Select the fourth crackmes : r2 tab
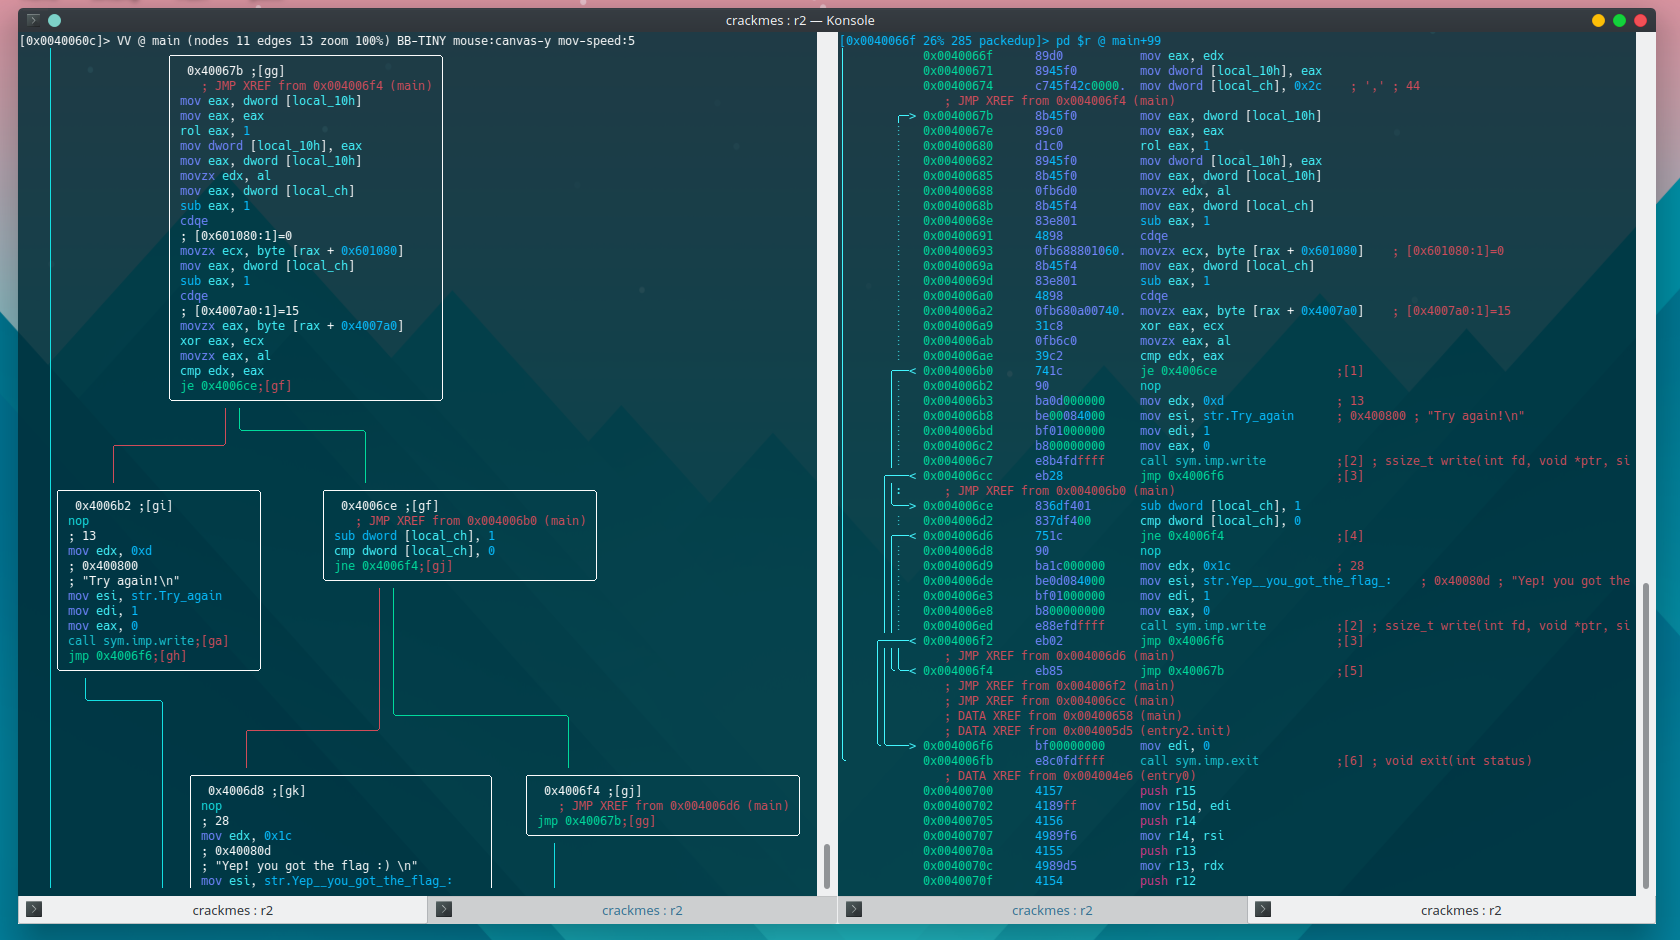This screenshot has width=1680, height=940. click(1460, 910)
